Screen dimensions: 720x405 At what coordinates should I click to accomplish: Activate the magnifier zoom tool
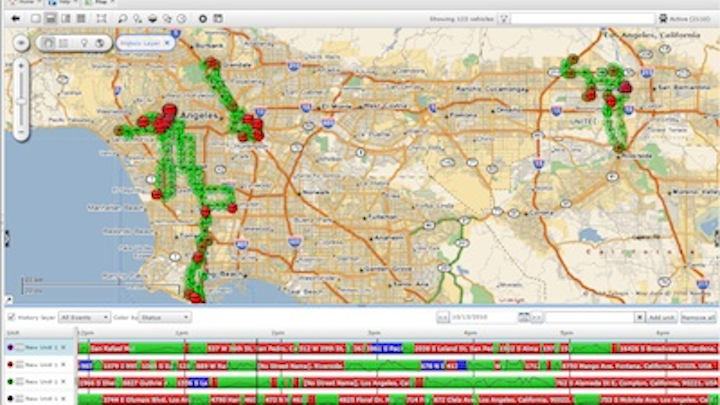pyautogui.click(x=123, y=18)
